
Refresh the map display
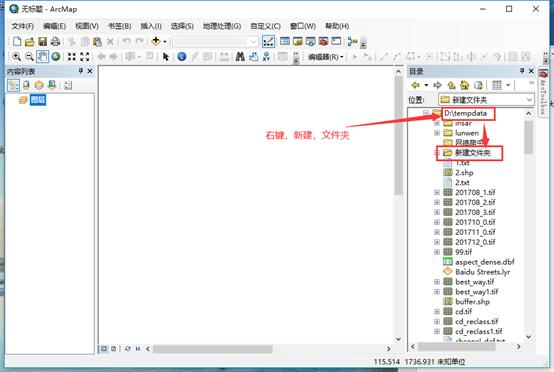(x=128, y=349)
